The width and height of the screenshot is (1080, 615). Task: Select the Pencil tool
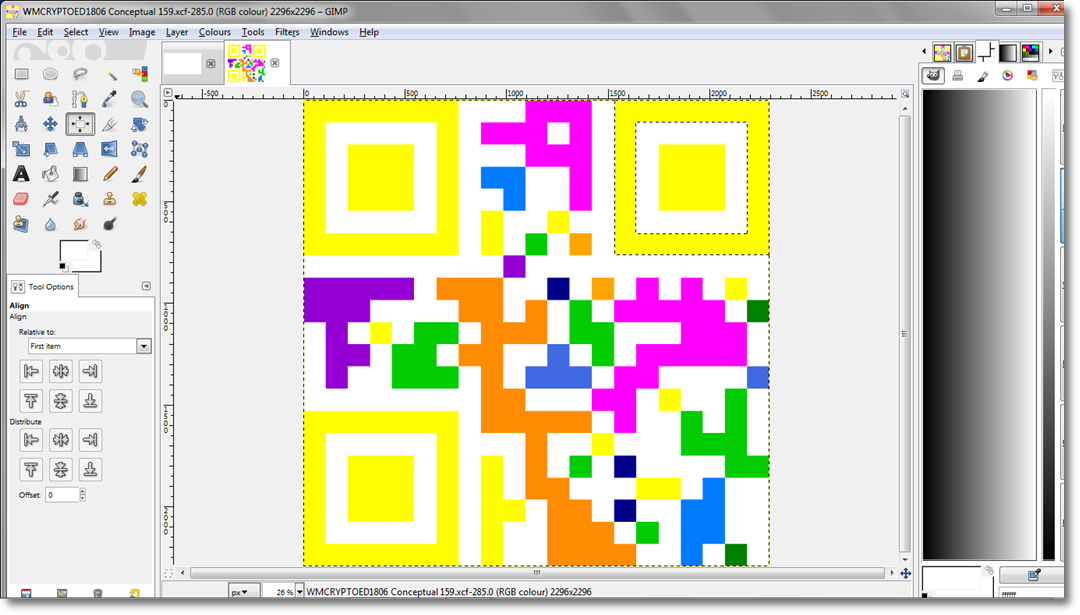[110, 174]
